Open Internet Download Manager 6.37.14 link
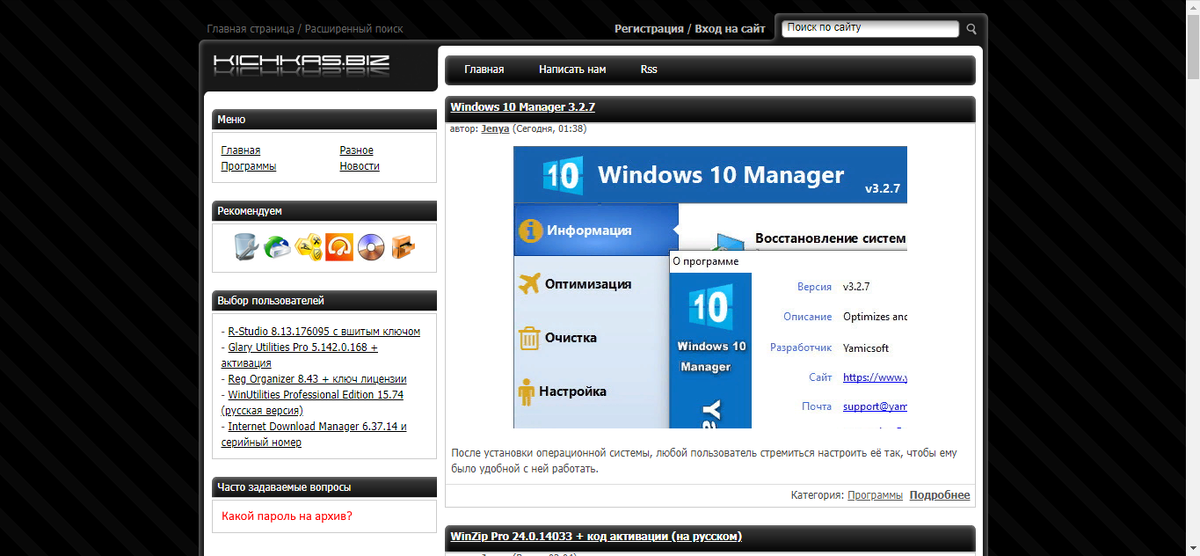The width and height of the screenshot is (1200, 556). tap(314, 434)
